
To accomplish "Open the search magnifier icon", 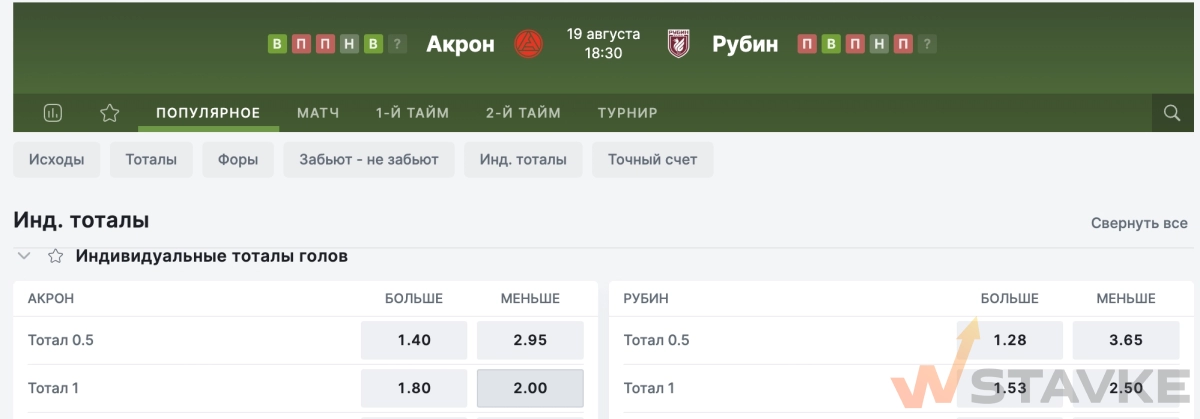I will point(1172,113).
